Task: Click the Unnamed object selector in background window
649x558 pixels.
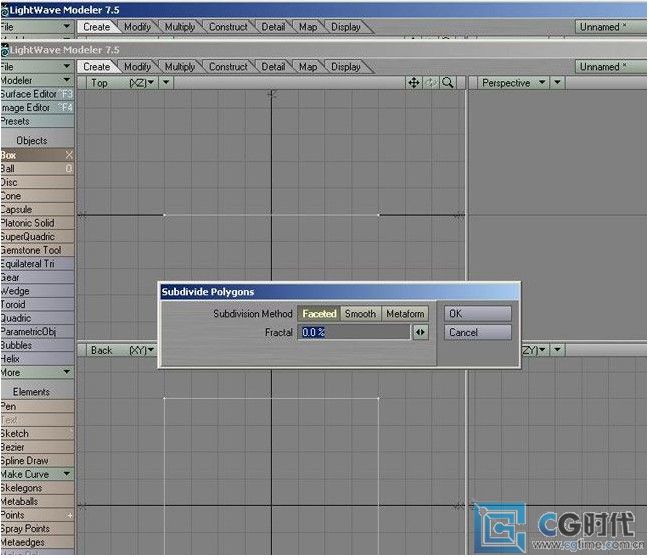Action: click(x=611, y=27)
